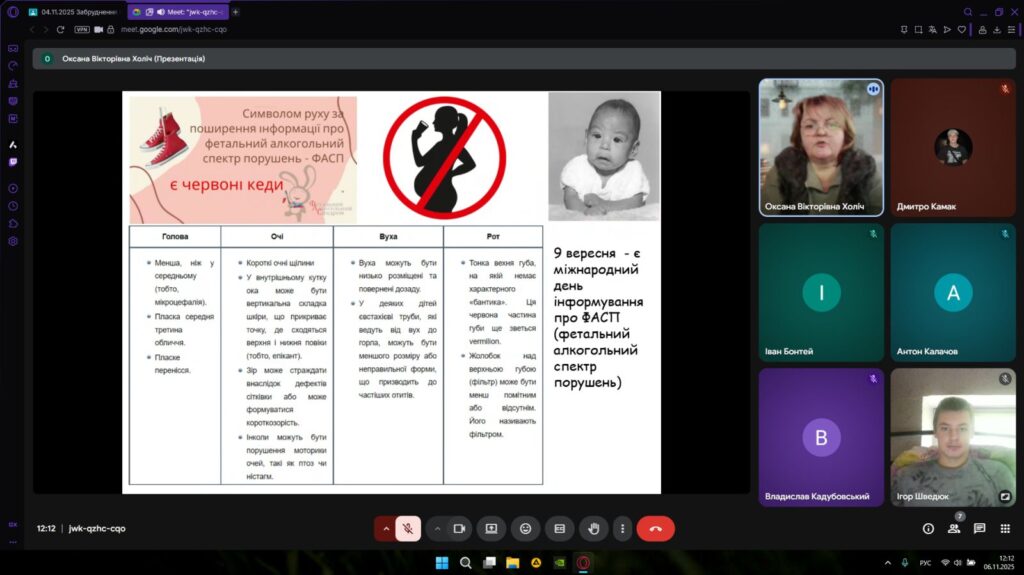
Task: Click the VPN badge in address bar
Action: pos(82,30)
